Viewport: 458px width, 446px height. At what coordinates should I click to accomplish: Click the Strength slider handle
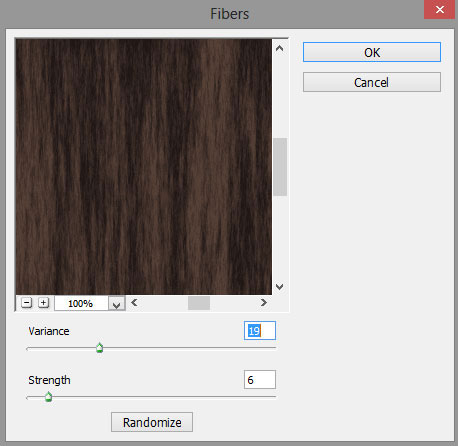49,397
